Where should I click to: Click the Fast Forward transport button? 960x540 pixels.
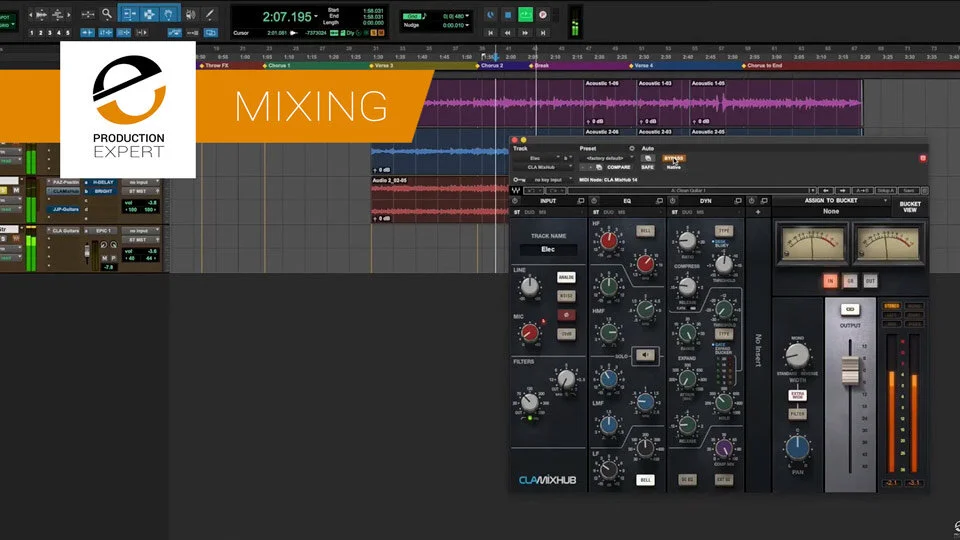click(525, 32)
